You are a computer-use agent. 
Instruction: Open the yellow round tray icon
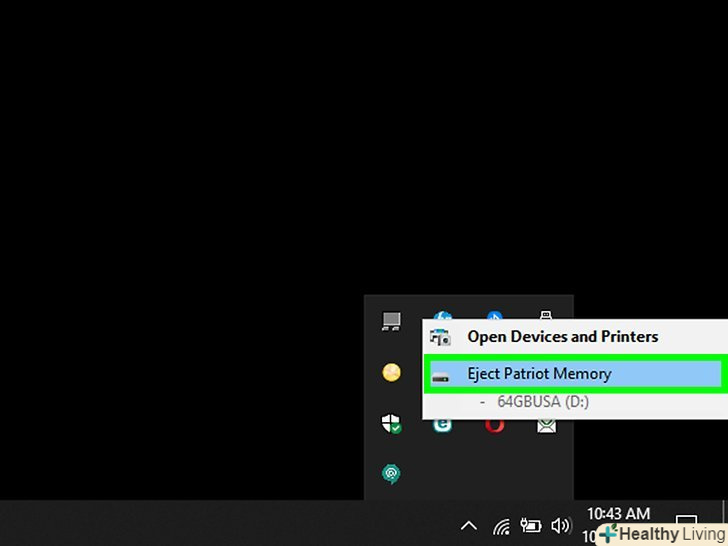tap(391, 372)
